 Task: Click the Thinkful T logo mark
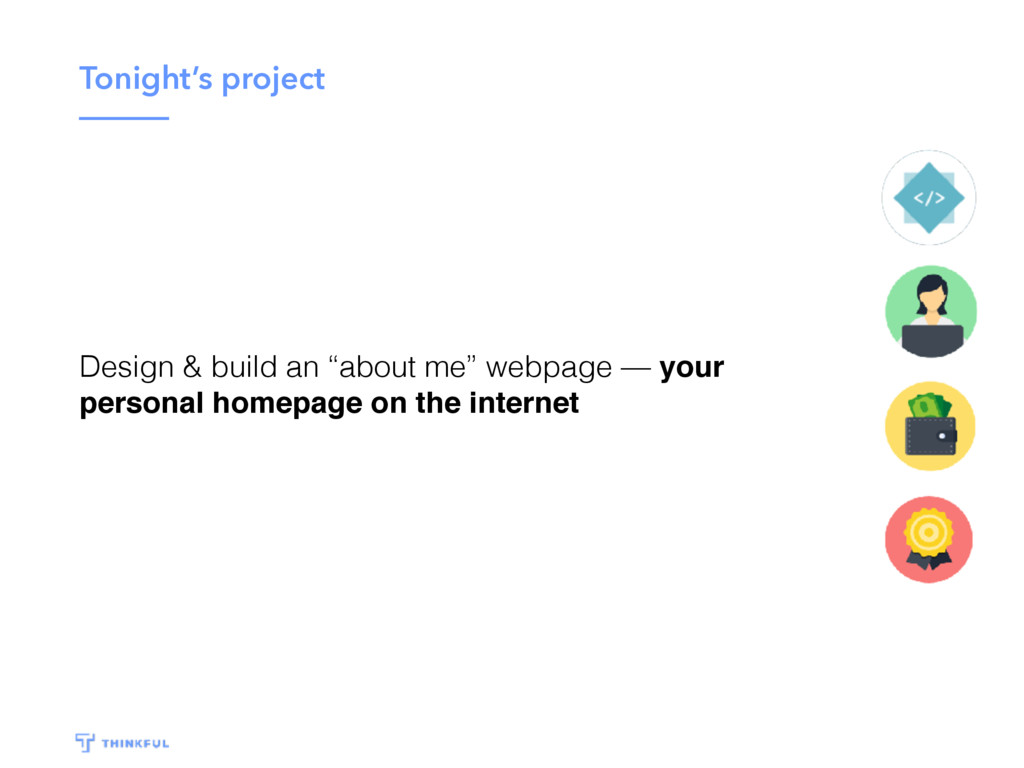pyautogui.click(x=85, y=743)
